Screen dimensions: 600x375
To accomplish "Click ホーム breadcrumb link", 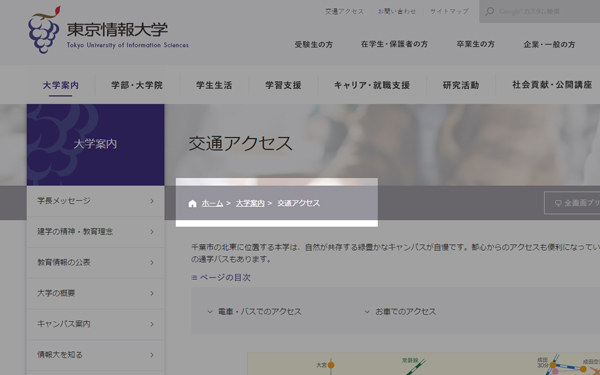I will pos(212,204).
